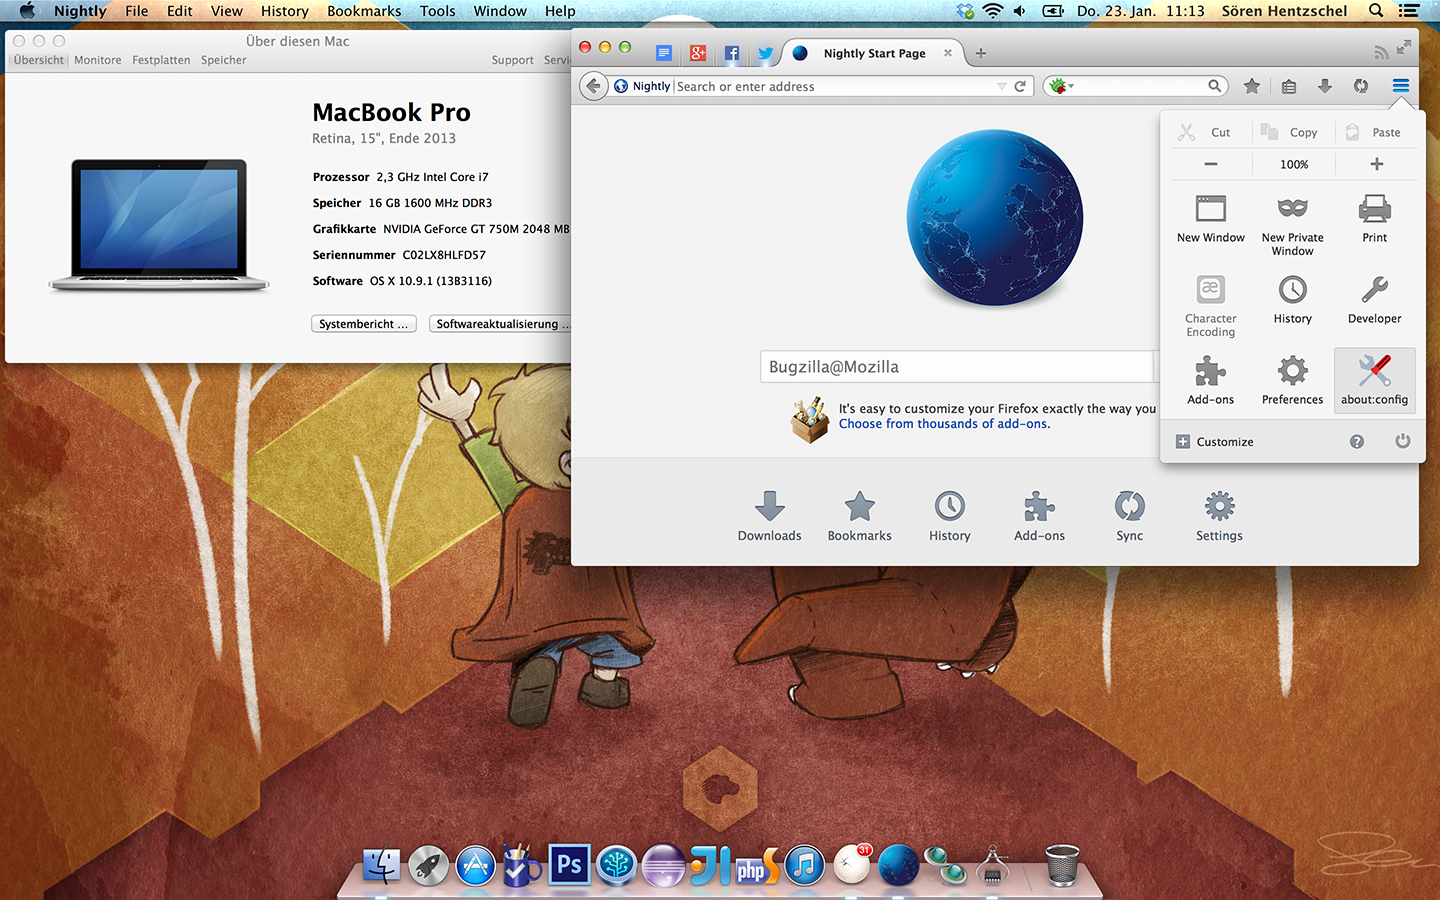
Task: Zoom in with the plus button
Action: 1376,164
